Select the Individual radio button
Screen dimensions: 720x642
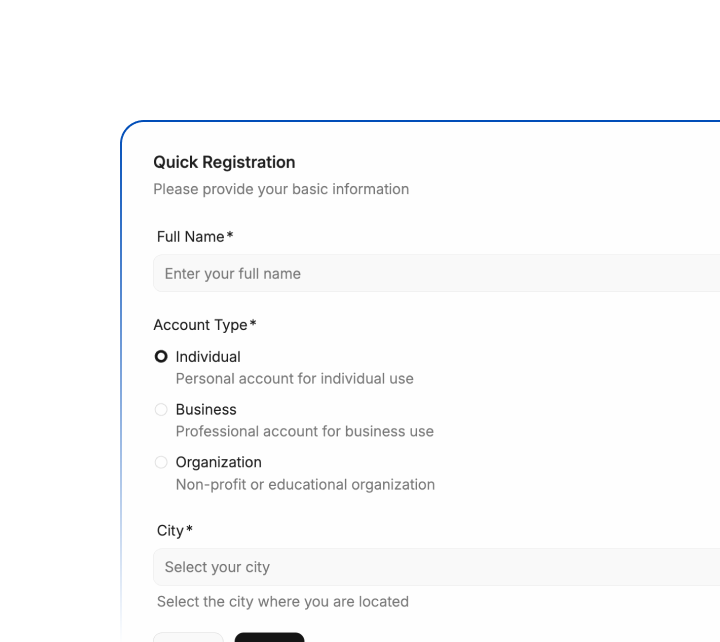point(161,357)
